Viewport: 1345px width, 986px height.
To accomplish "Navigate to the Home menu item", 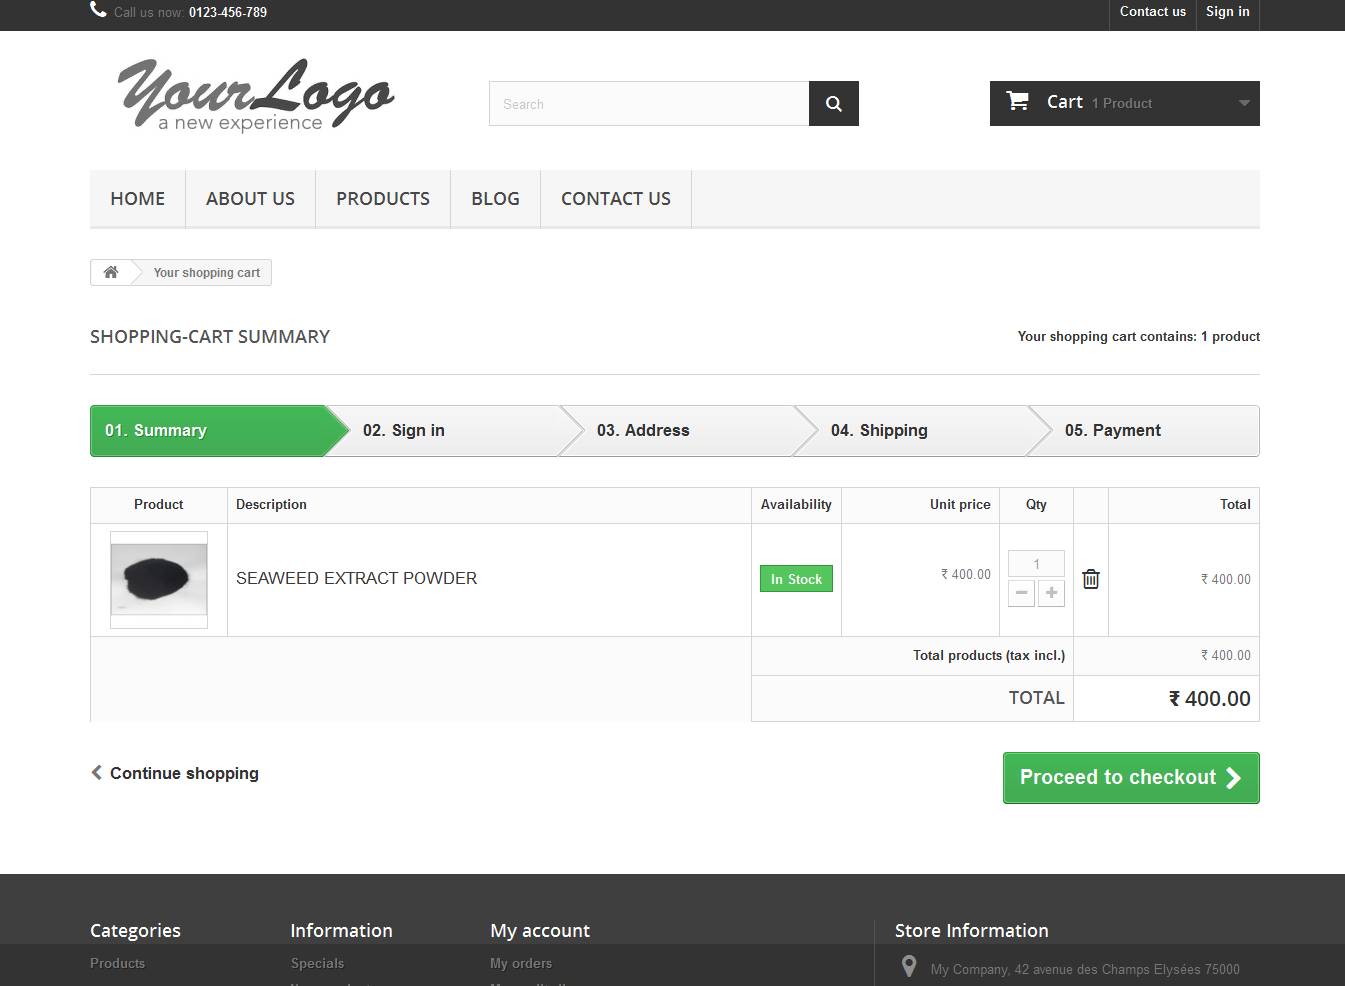I will click(138, 199).
